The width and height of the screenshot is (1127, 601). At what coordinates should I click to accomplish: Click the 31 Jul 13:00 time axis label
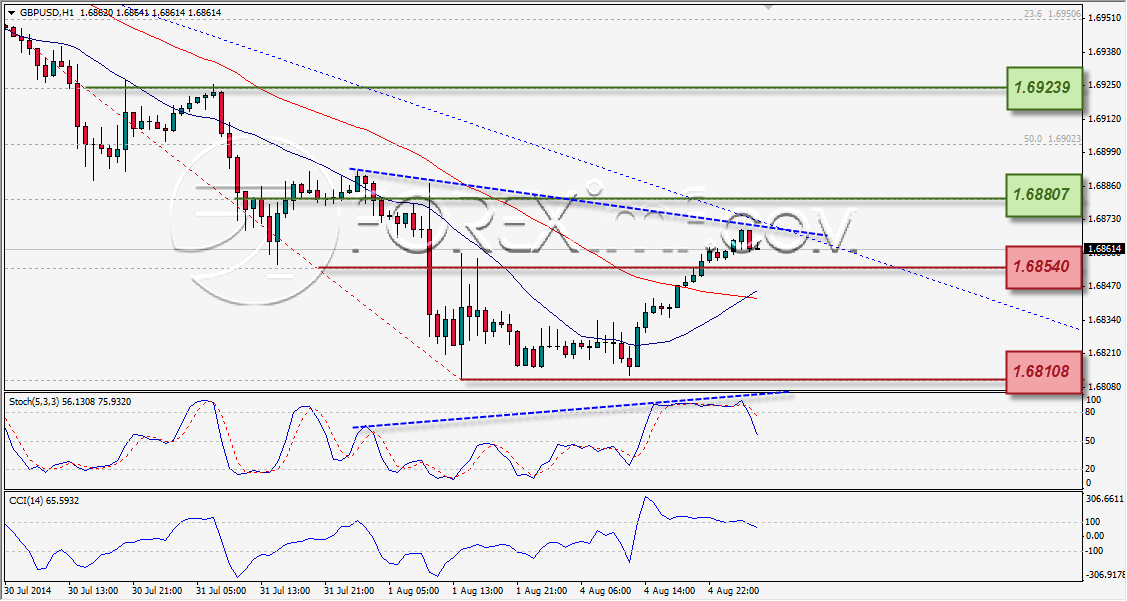285,591
